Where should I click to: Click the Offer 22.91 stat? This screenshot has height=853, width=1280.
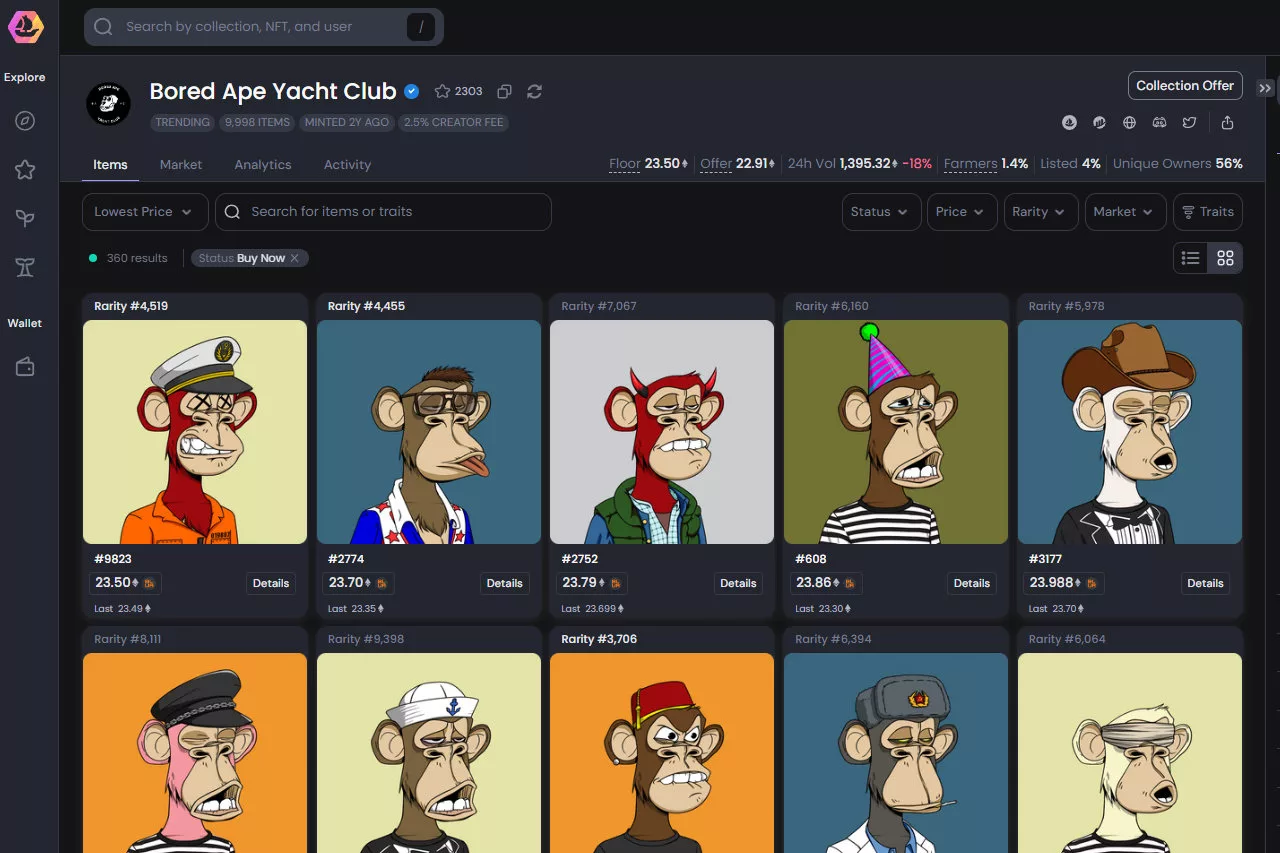[x=737, y=164]
